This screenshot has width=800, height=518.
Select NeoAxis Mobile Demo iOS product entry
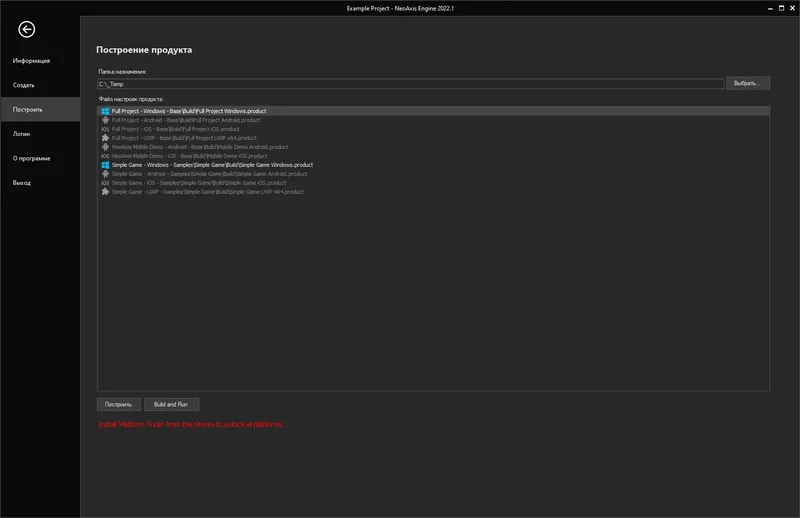[190, 156]
